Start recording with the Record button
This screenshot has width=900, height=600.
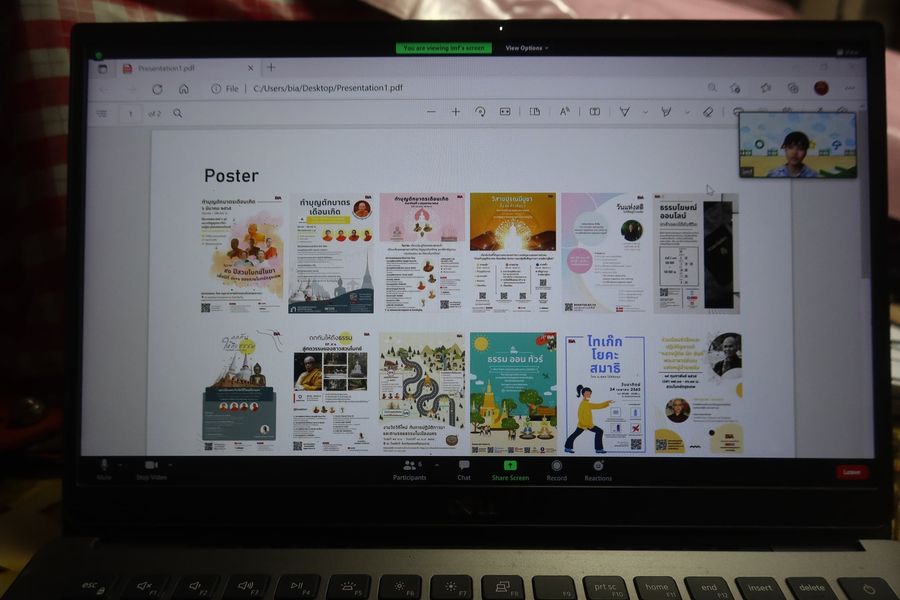[556, 466]
